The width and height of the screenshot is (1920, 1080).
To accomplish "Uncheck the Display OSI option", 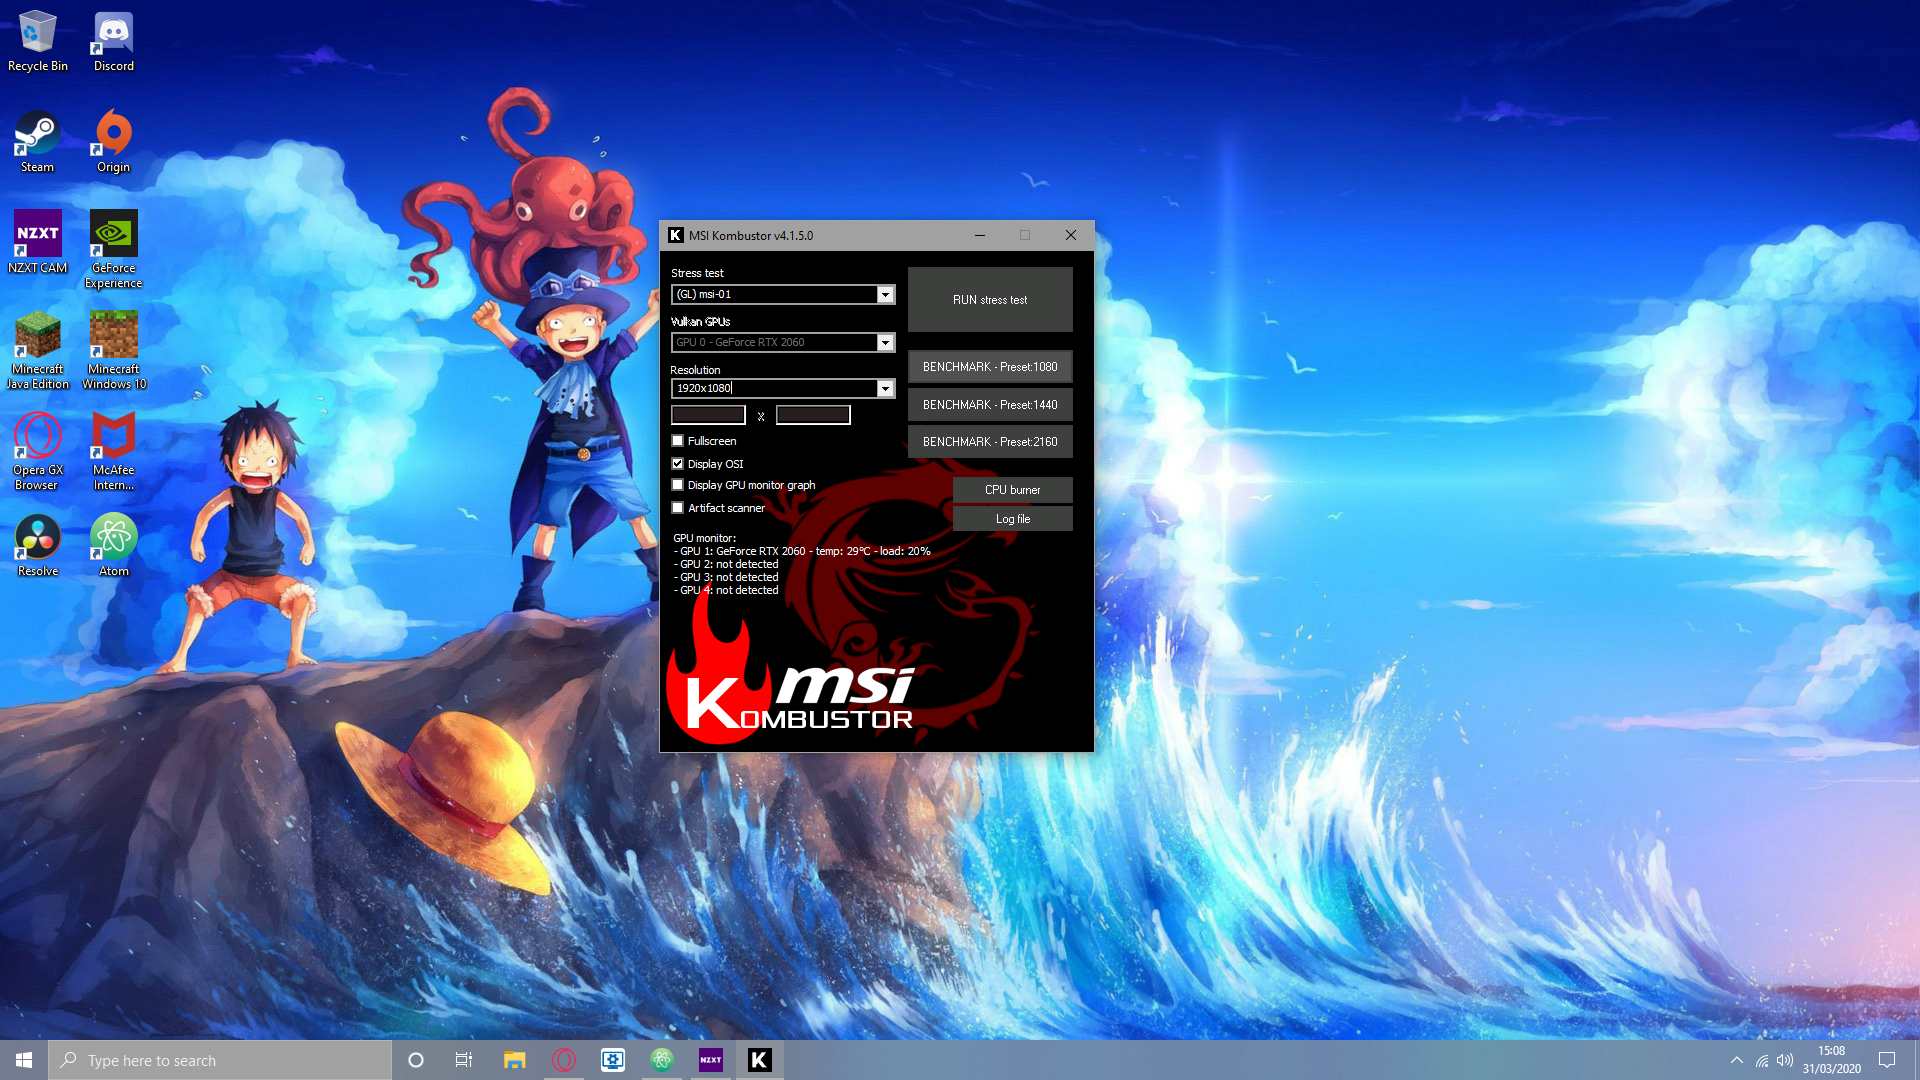I will pyautogui.click(x=678, y=464).
